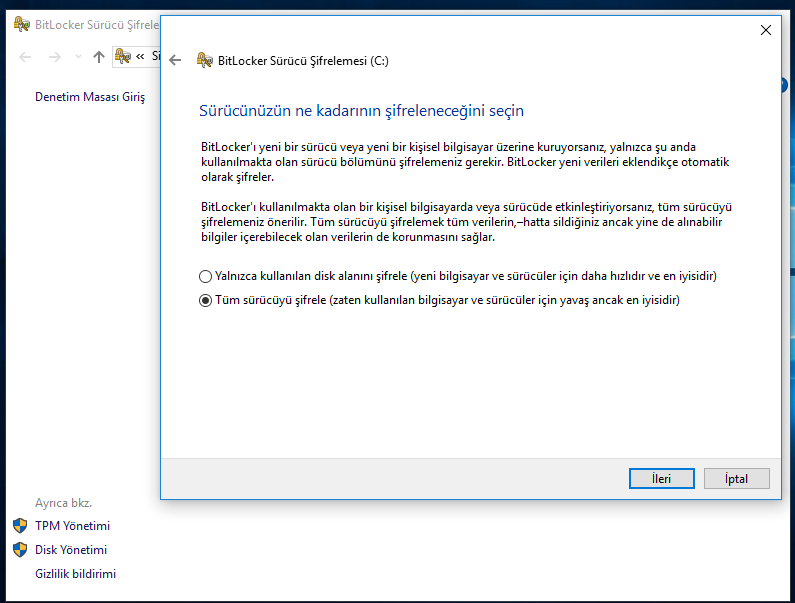Screen dimensions: 795x603
Task: Open the Gizlilik bildirimi link
Action: [75, 574]
